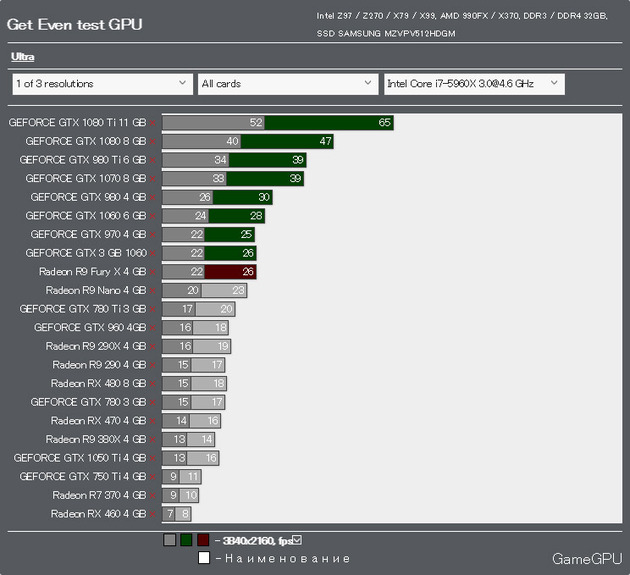This screenshot has height=575, width=630.
Task: Toggle the 3840x2160 fps checkbox in legend
Action: click(297, 540)
